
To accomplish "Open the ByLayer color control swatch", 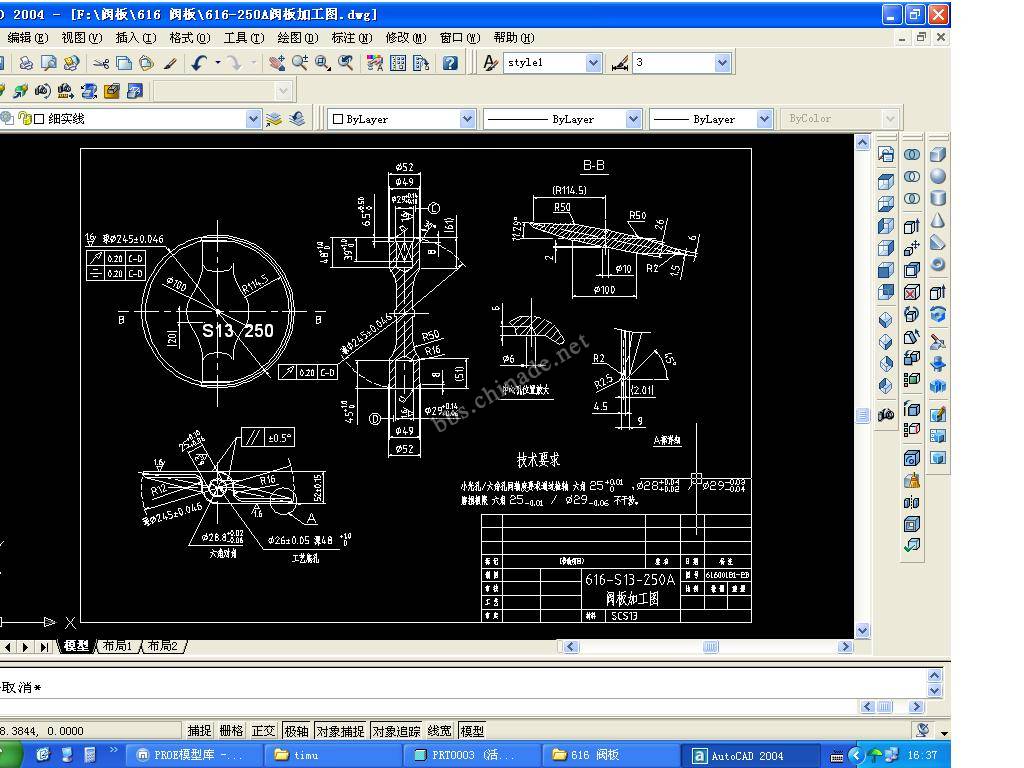I will point(400,119).
